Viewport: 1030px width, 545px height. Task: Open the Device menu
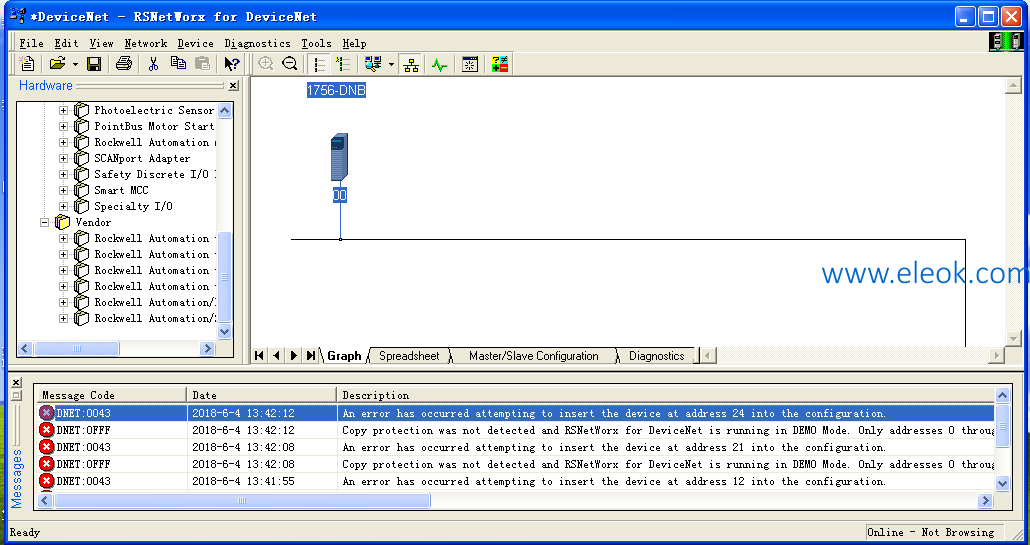coord(195,43)
